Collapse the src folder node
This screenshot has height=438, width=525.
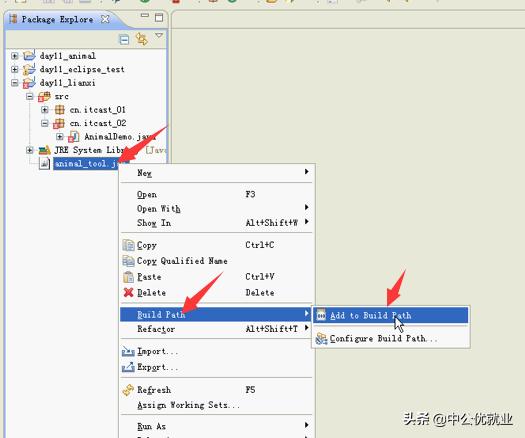(30, 96)
